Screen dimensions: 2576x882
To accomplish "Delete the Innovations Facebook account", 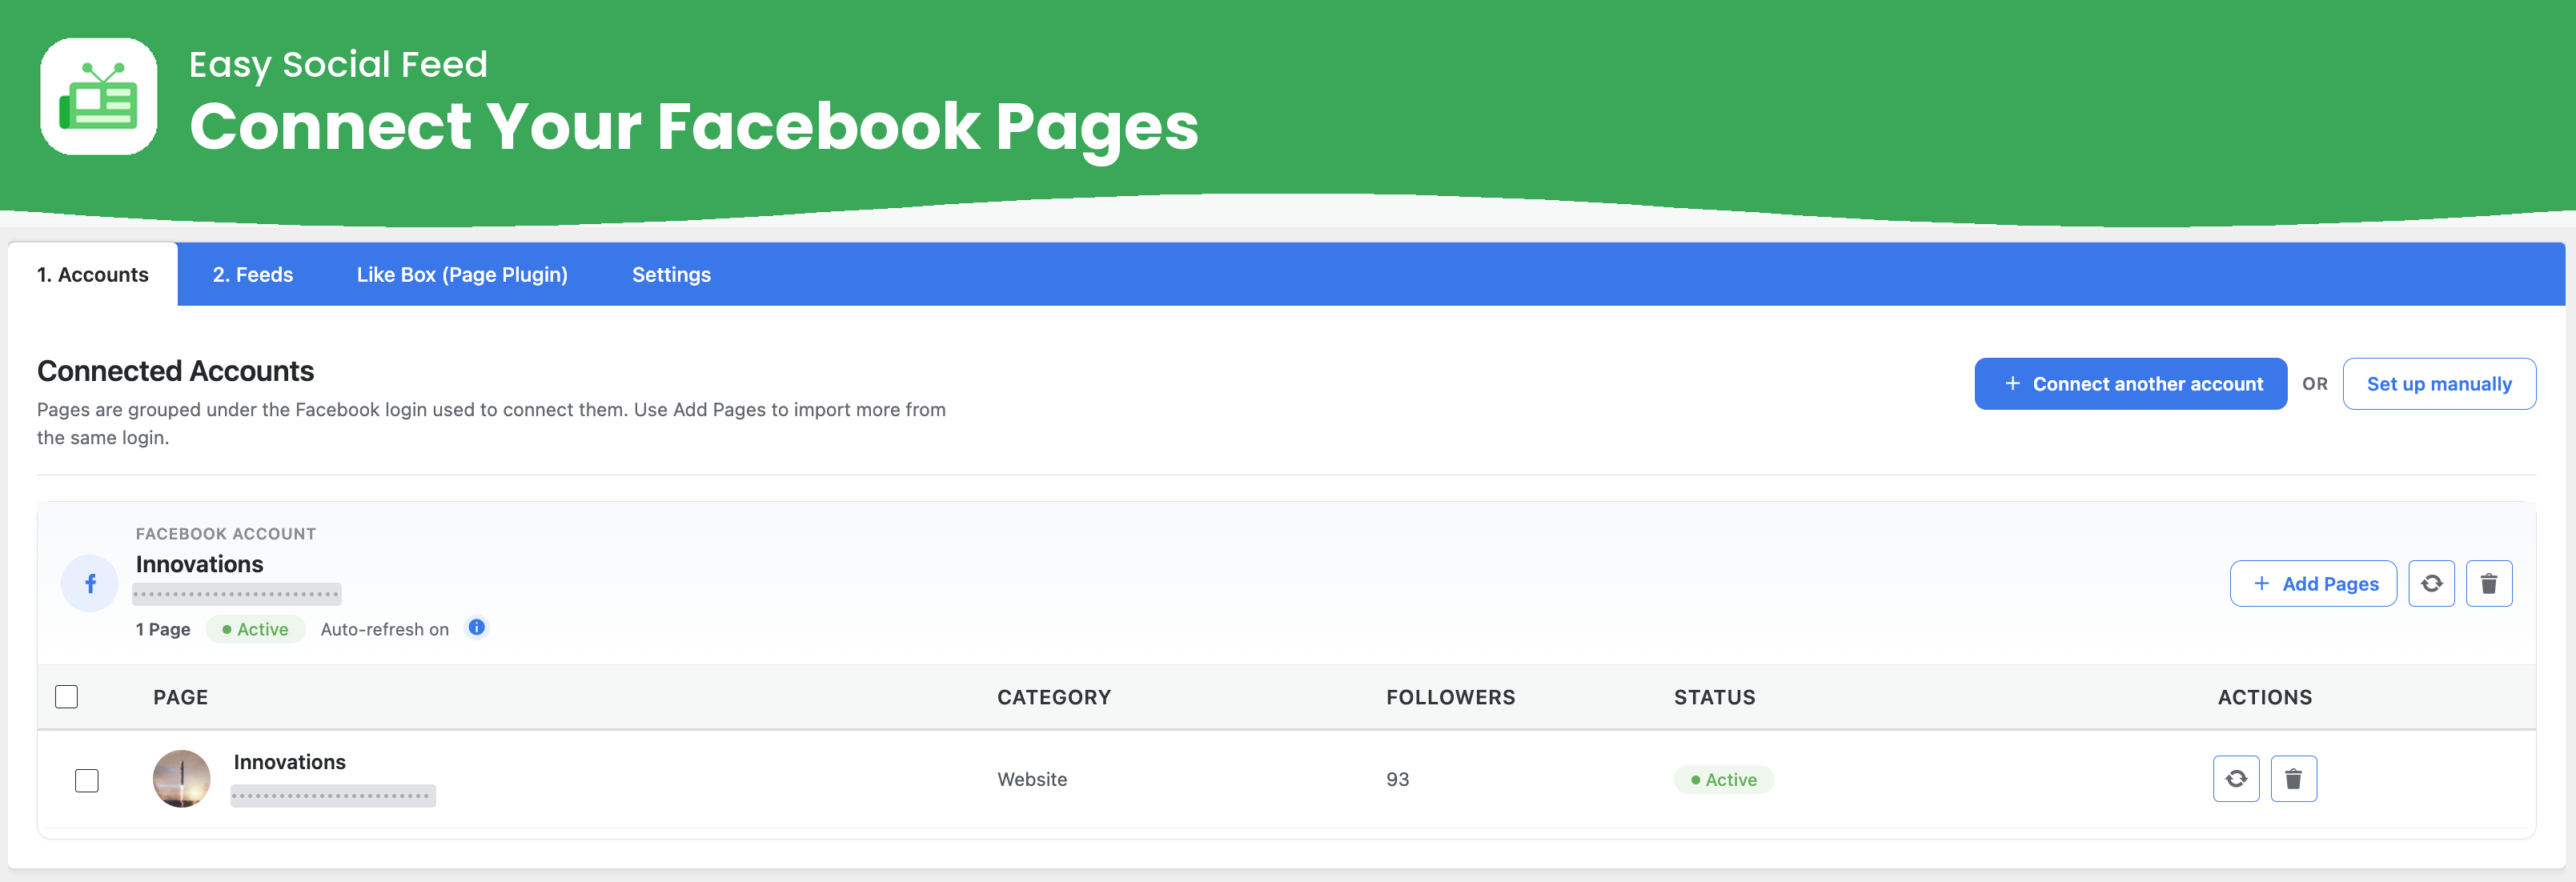I will pos(2489,583).
